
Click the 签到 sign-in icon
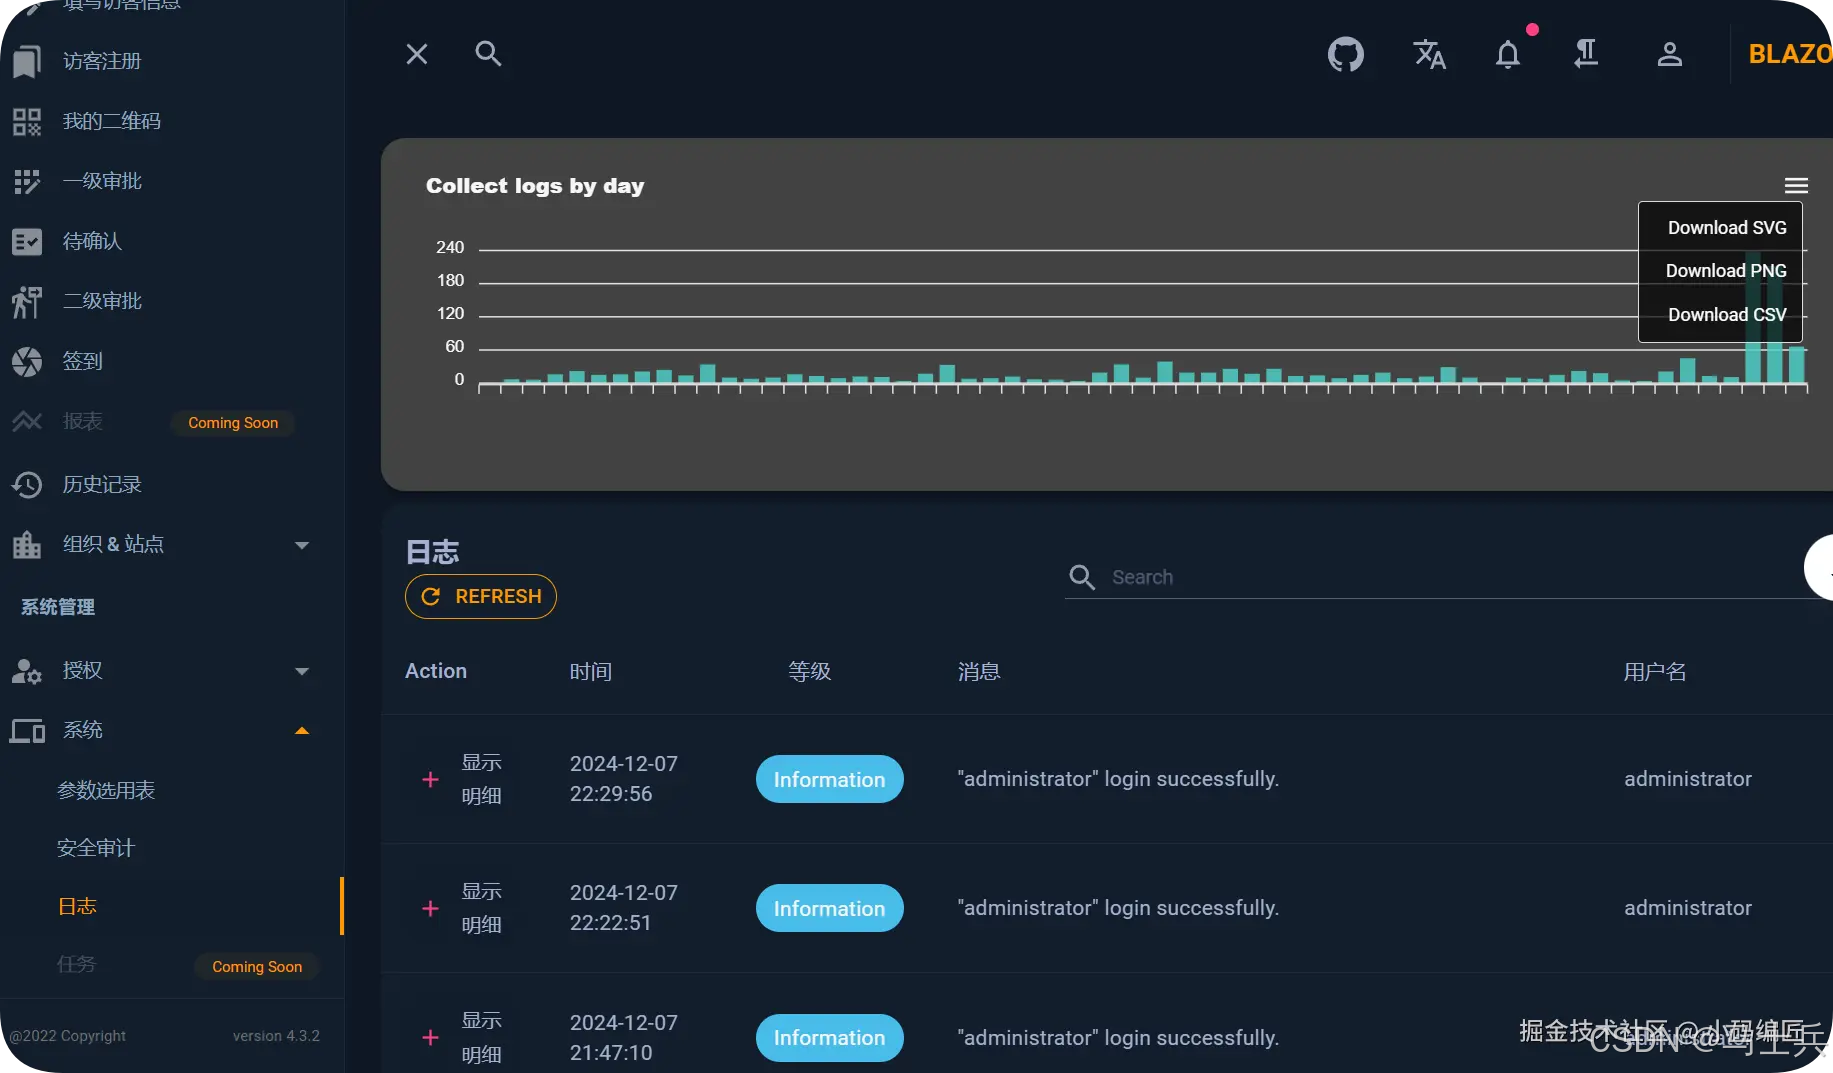(27, 361)
